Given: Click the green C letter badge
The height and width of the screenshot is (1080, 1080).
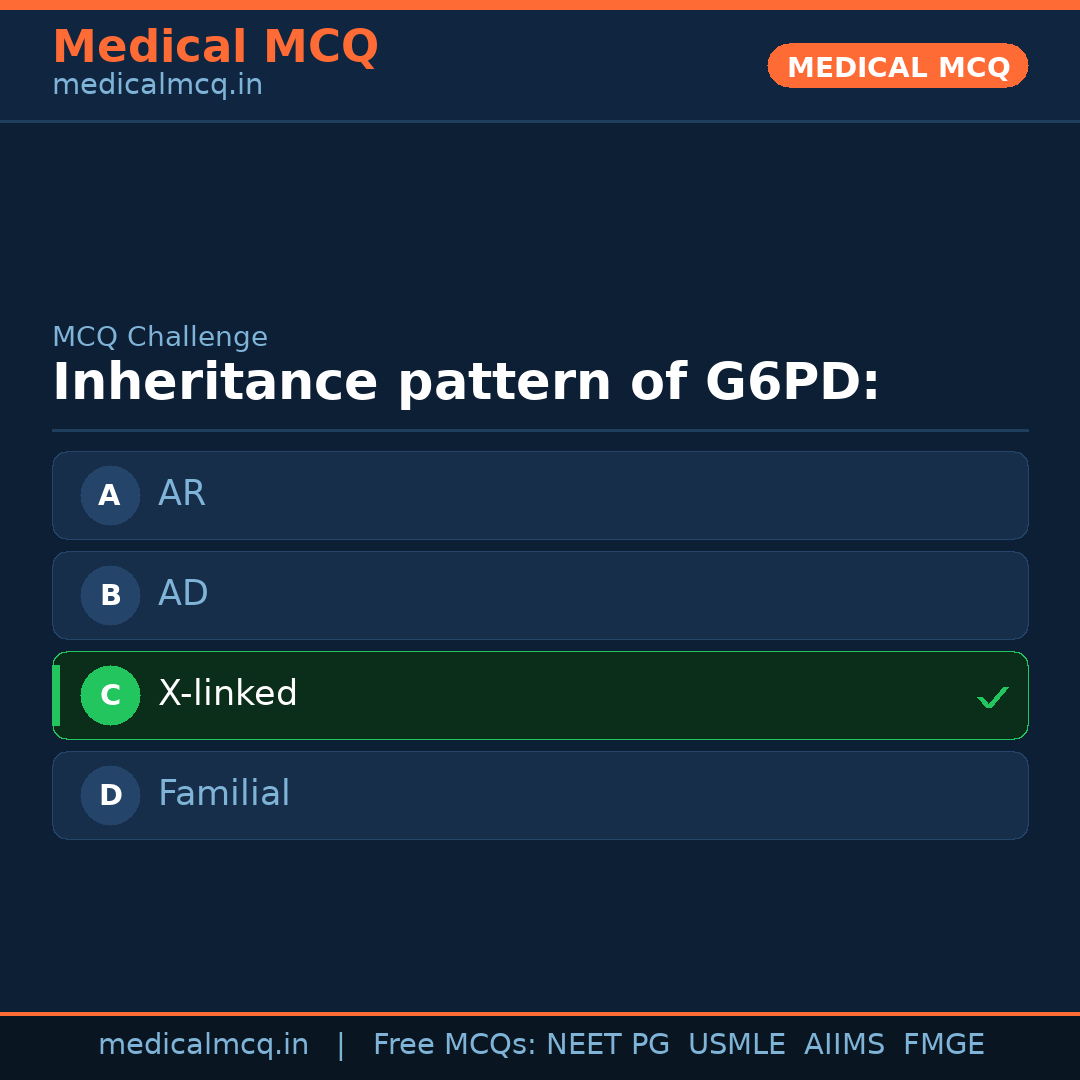Looking at the screenshot, I should tap(110, 695).
